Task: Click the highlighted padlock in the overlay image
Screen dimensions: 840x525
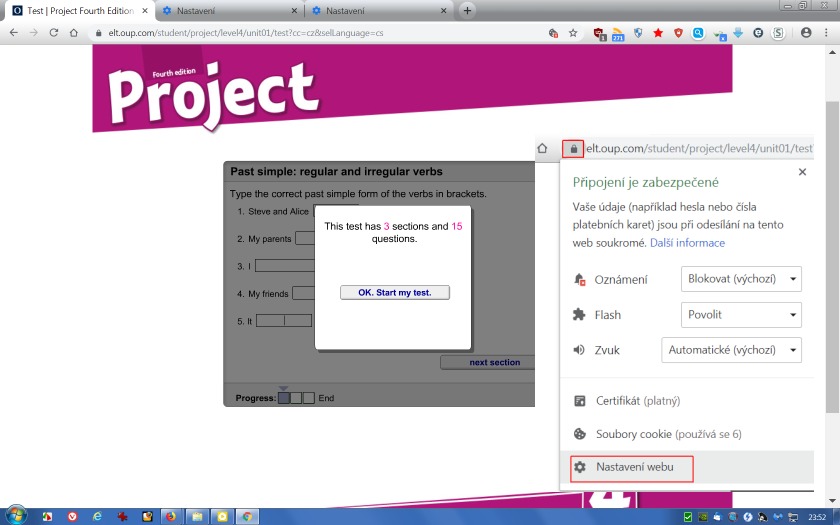Action: [573, 148]
